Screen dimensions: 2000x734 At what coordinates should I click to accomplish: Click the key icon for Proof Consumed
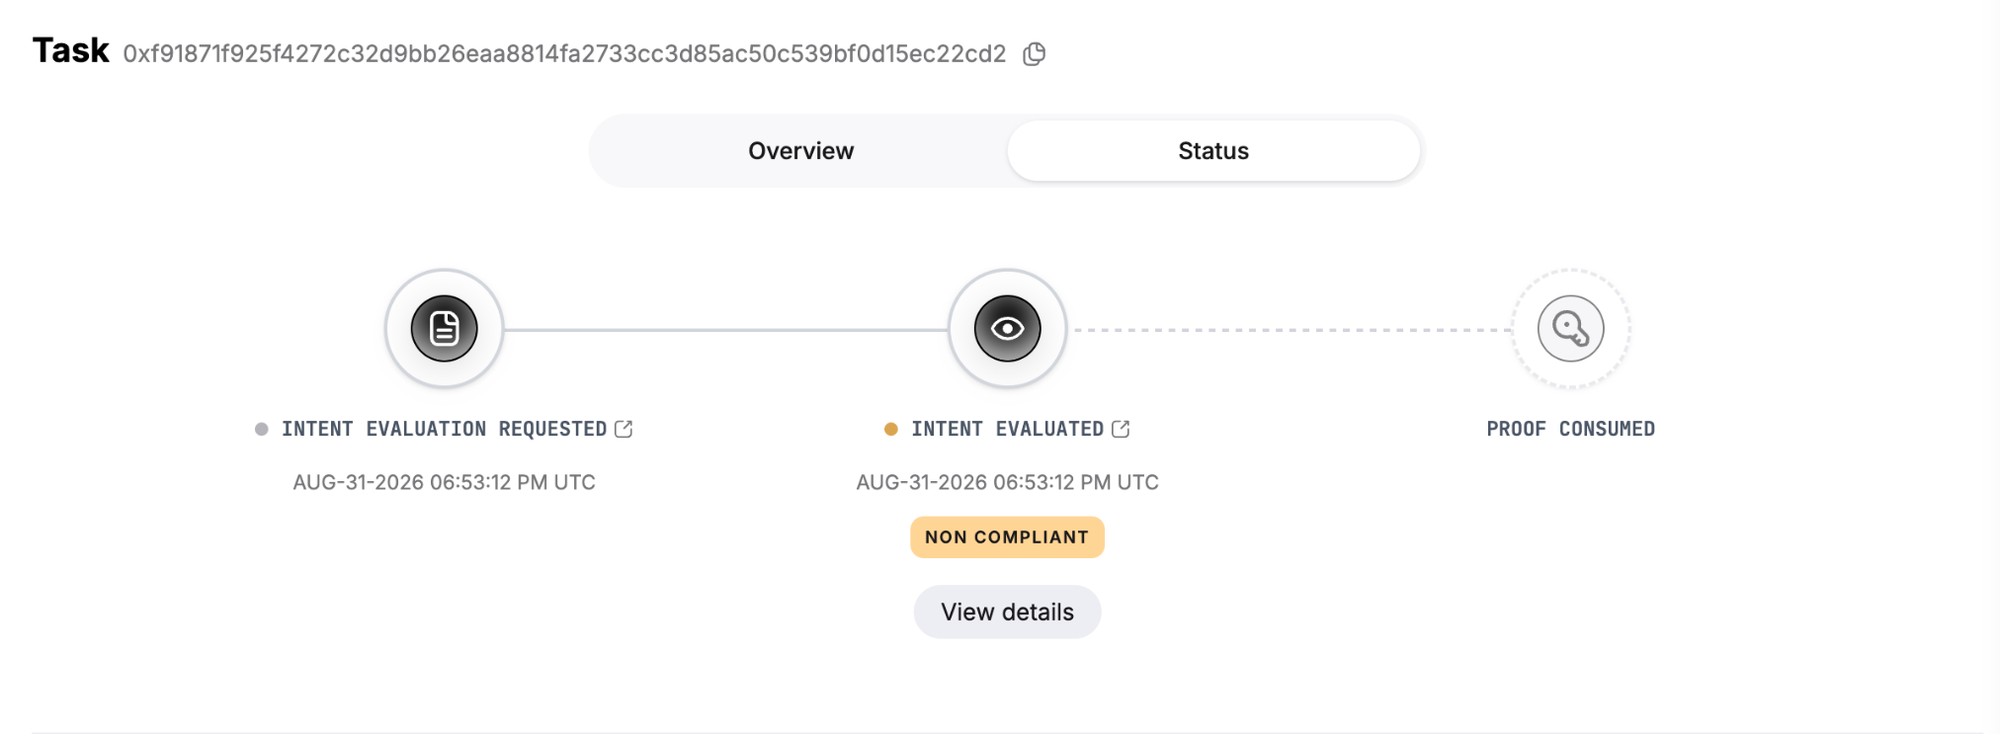click(x=1571, y=328)
